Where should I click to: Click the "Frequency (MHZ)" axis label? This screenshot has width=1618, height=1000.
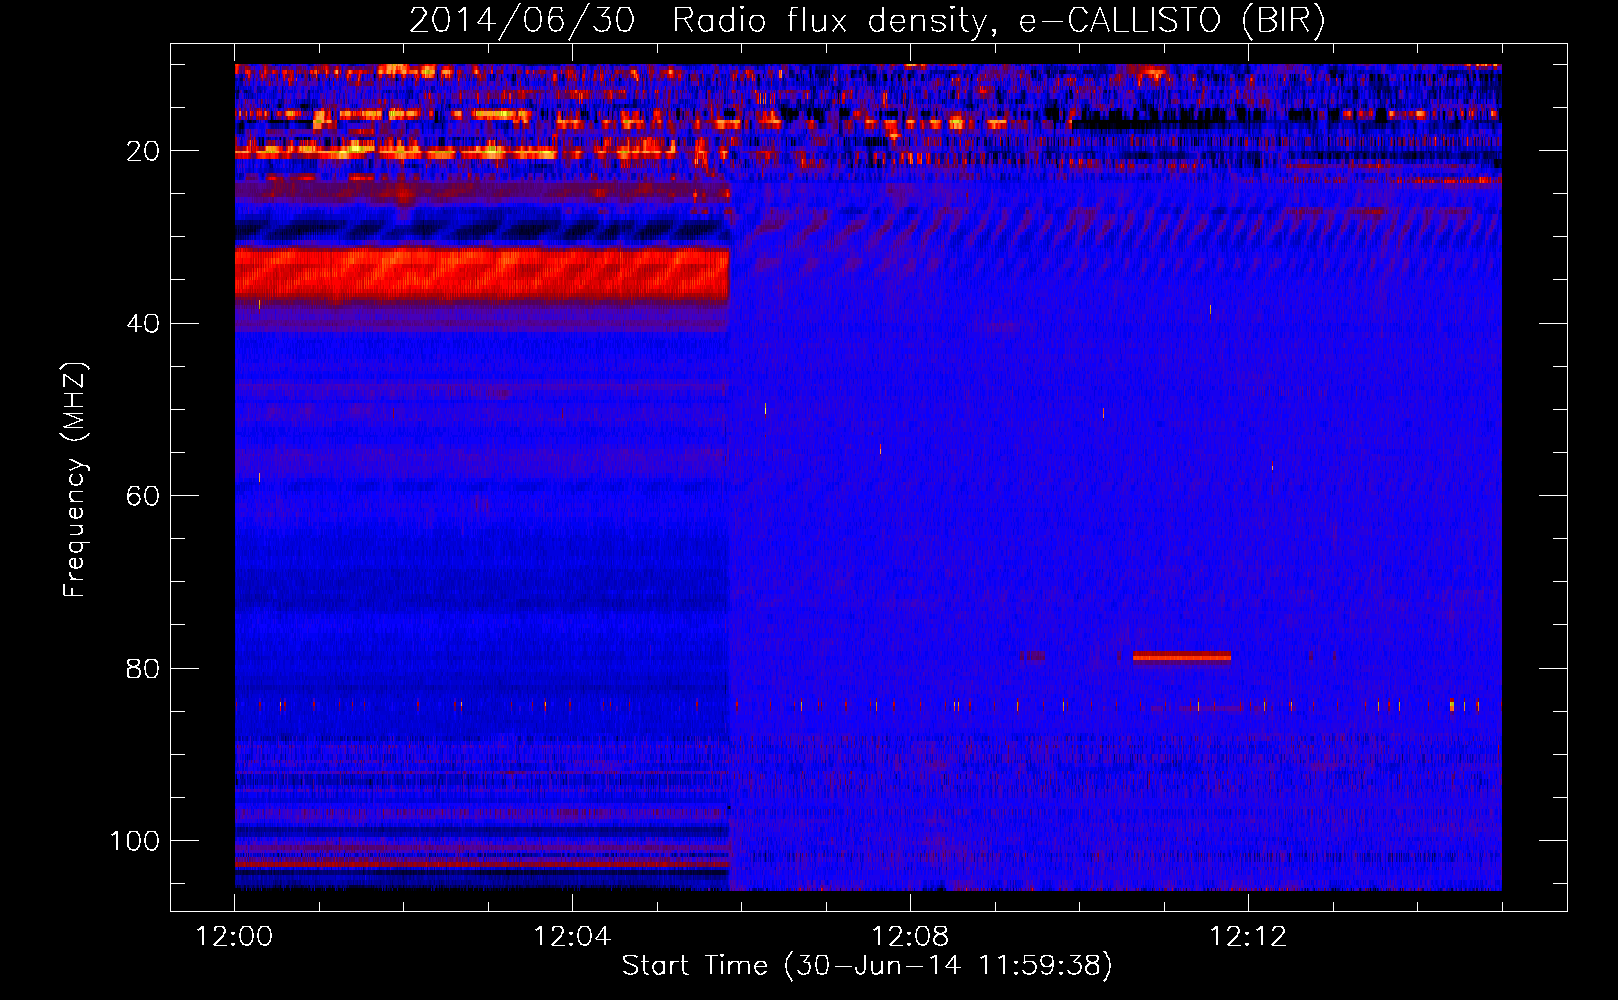pyautogui.click(x=75, y=479)
